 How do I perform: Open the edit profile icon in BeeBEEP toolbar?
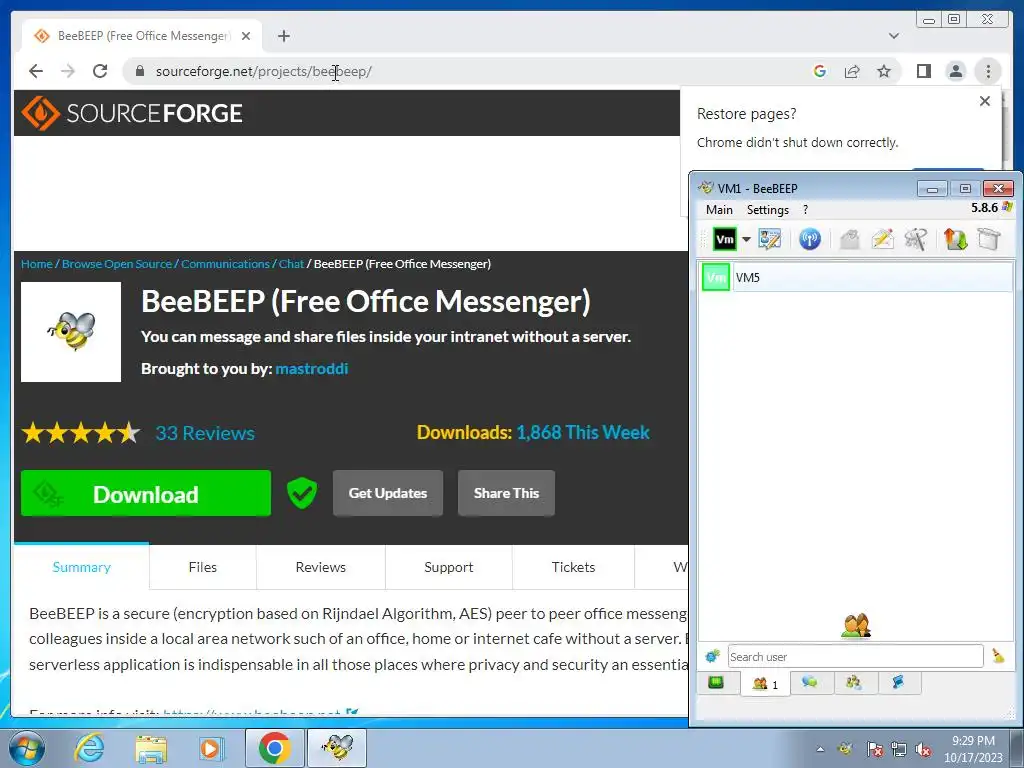[x=770, y=239]
